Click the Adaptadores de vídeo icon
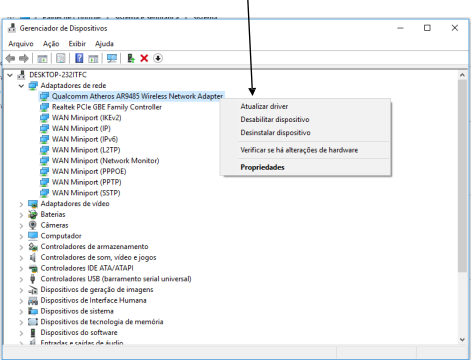The image size is (471, 361). [x=33, y=204]
